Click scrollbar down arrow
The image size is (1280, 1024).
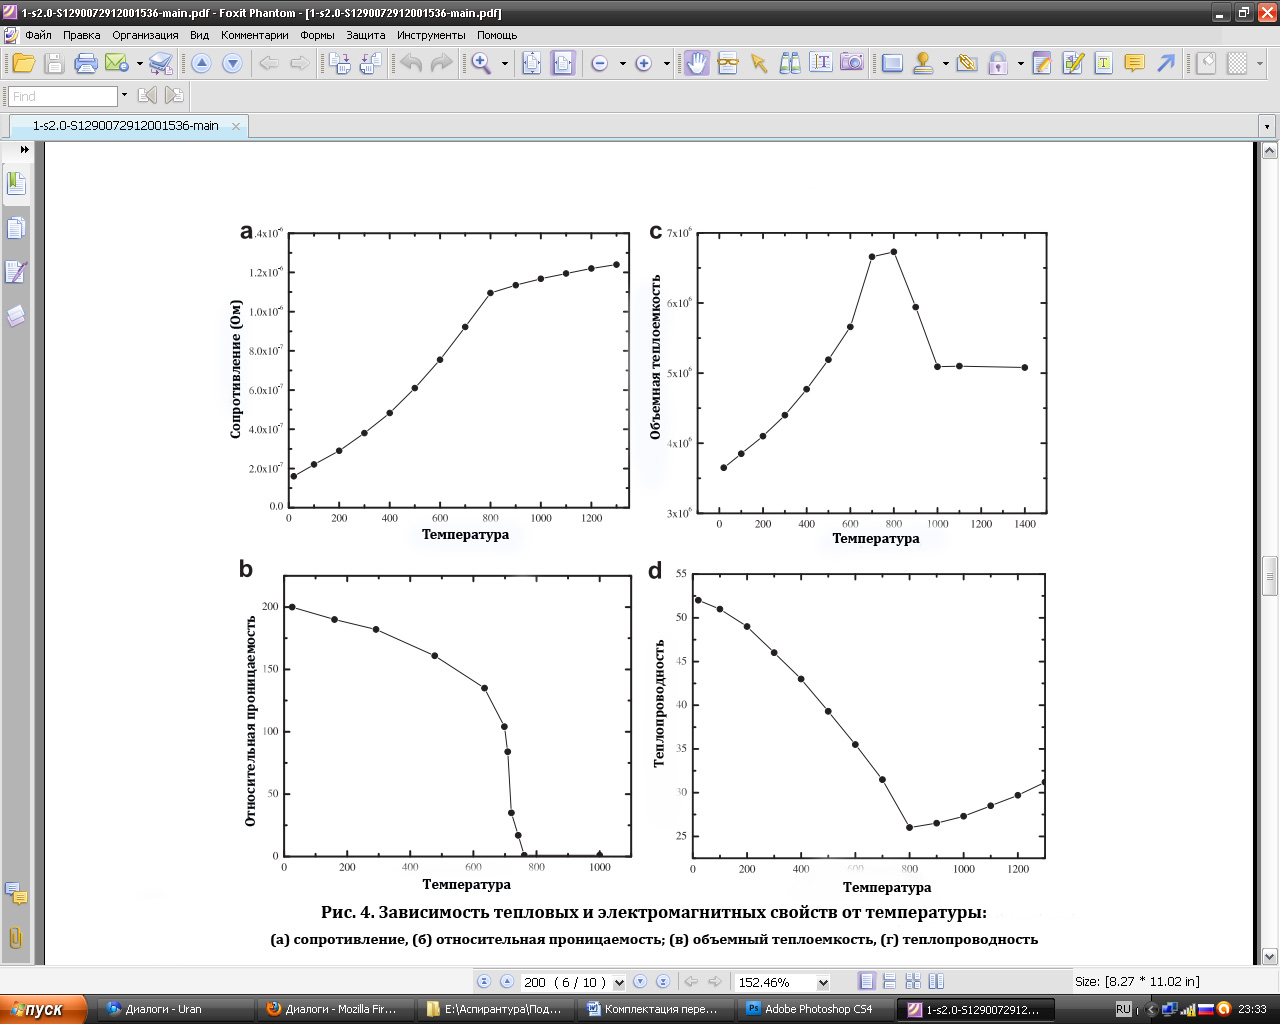coord(1270,956)
